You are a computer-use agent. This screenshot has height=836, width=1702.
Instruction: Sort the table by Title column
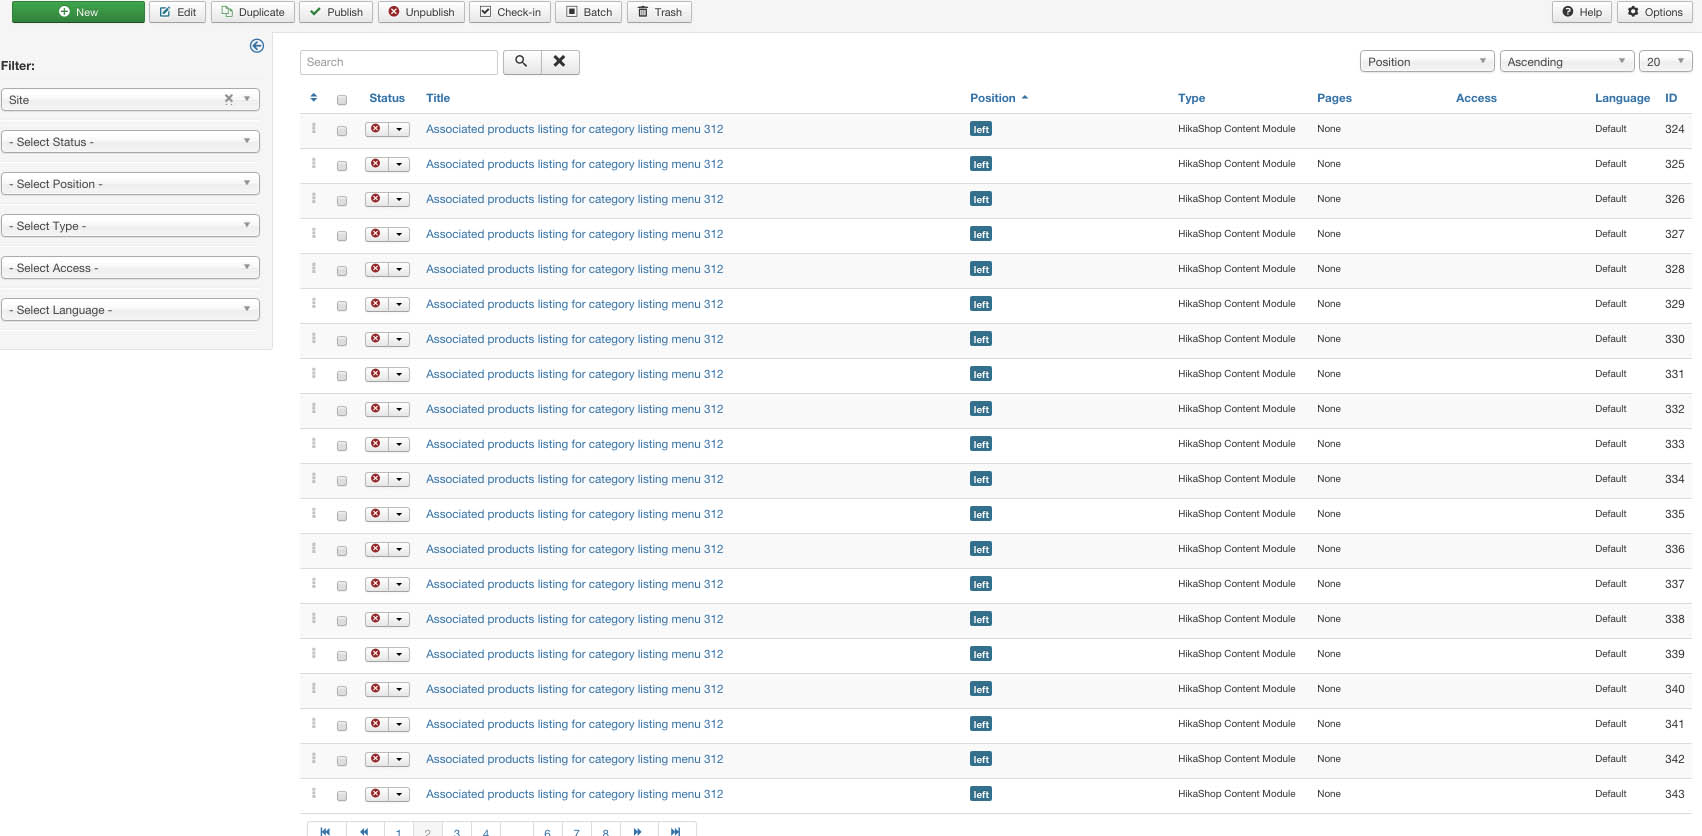pos(438,98)
